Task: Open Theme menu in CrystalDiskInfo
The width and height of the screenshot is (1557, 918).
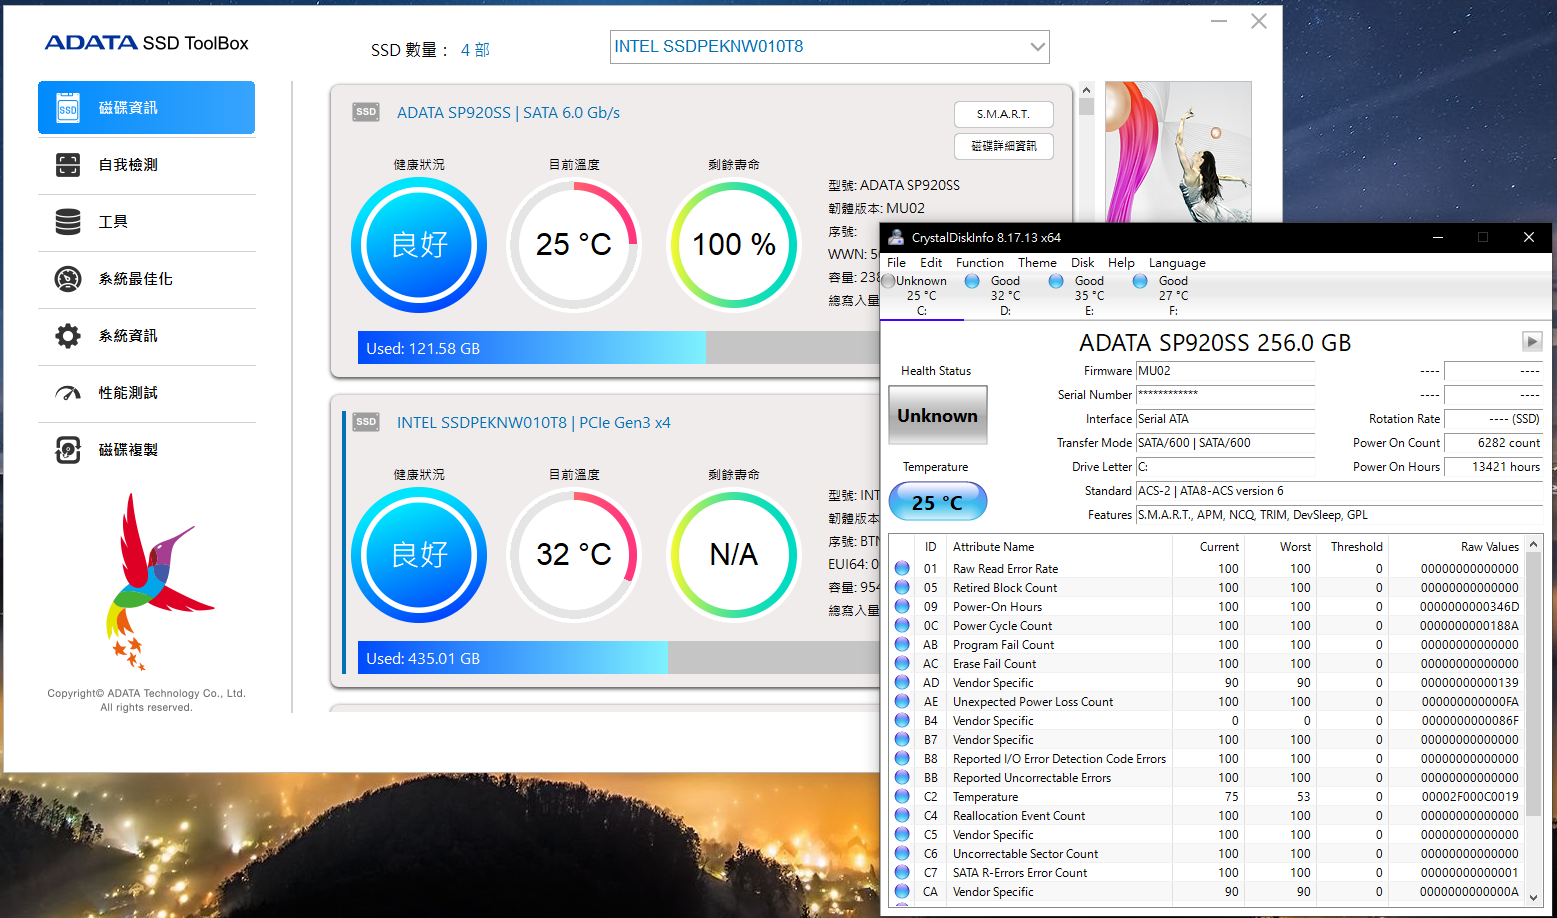Action: click(1037, 263)
